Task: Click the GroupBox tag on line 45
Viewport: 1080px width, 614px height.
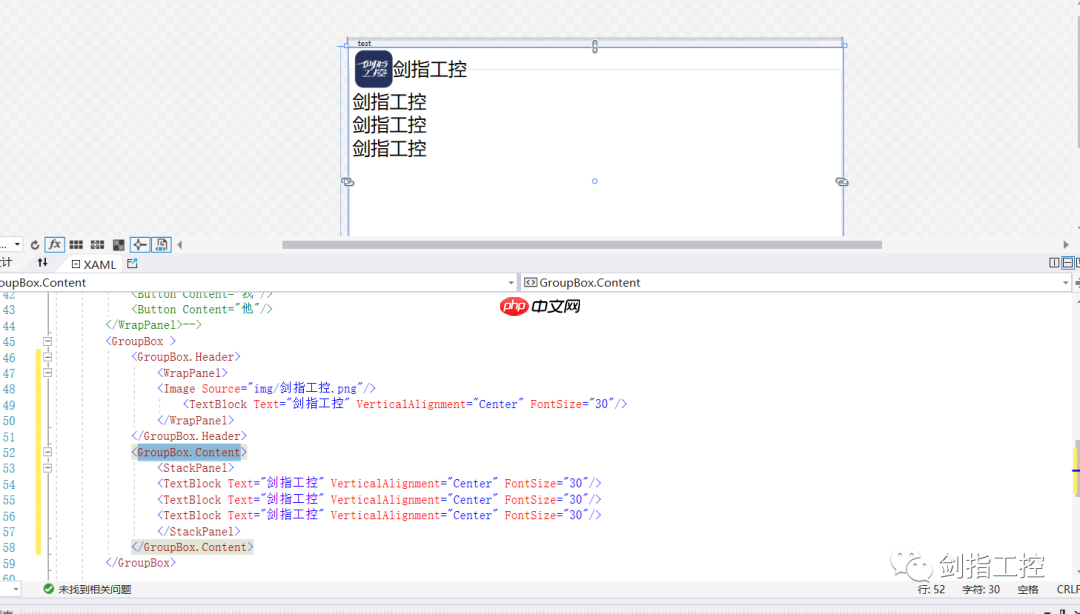Action: 141,341
